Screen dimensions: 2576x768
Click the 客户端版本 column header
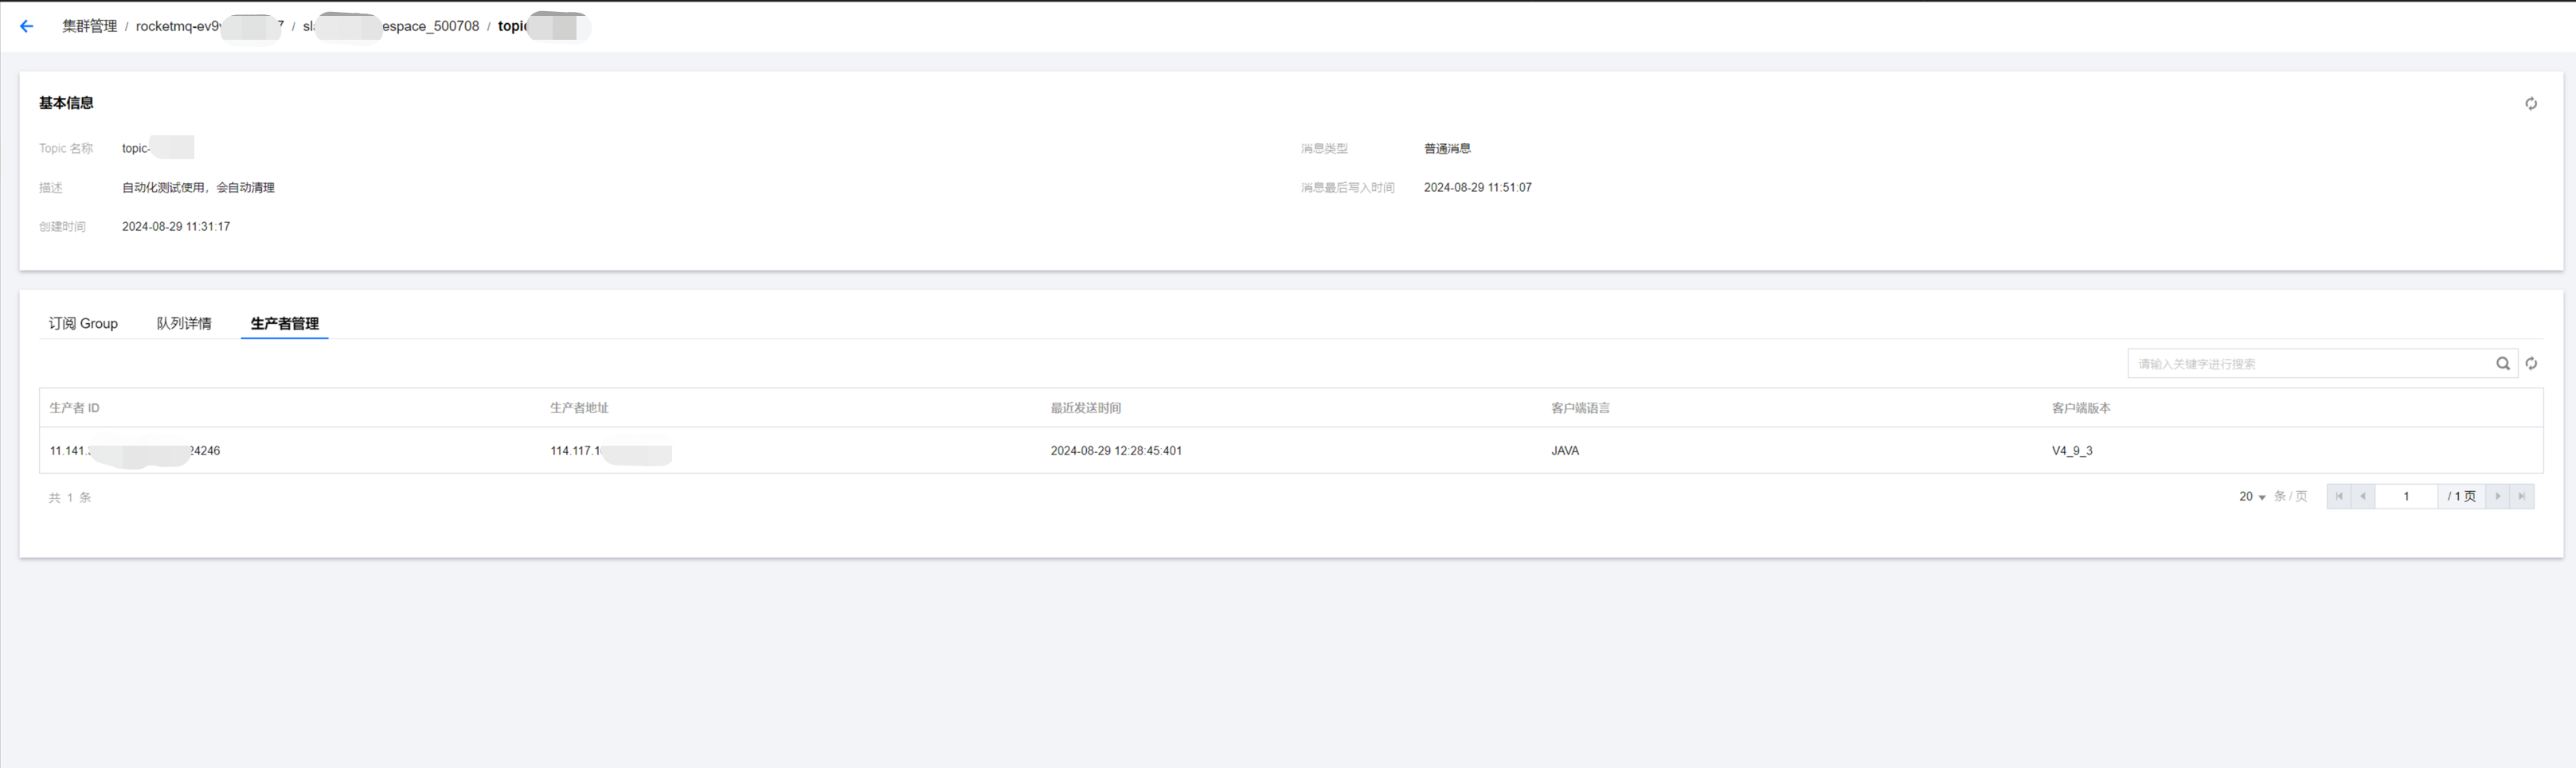click(x=2081, y=408)
